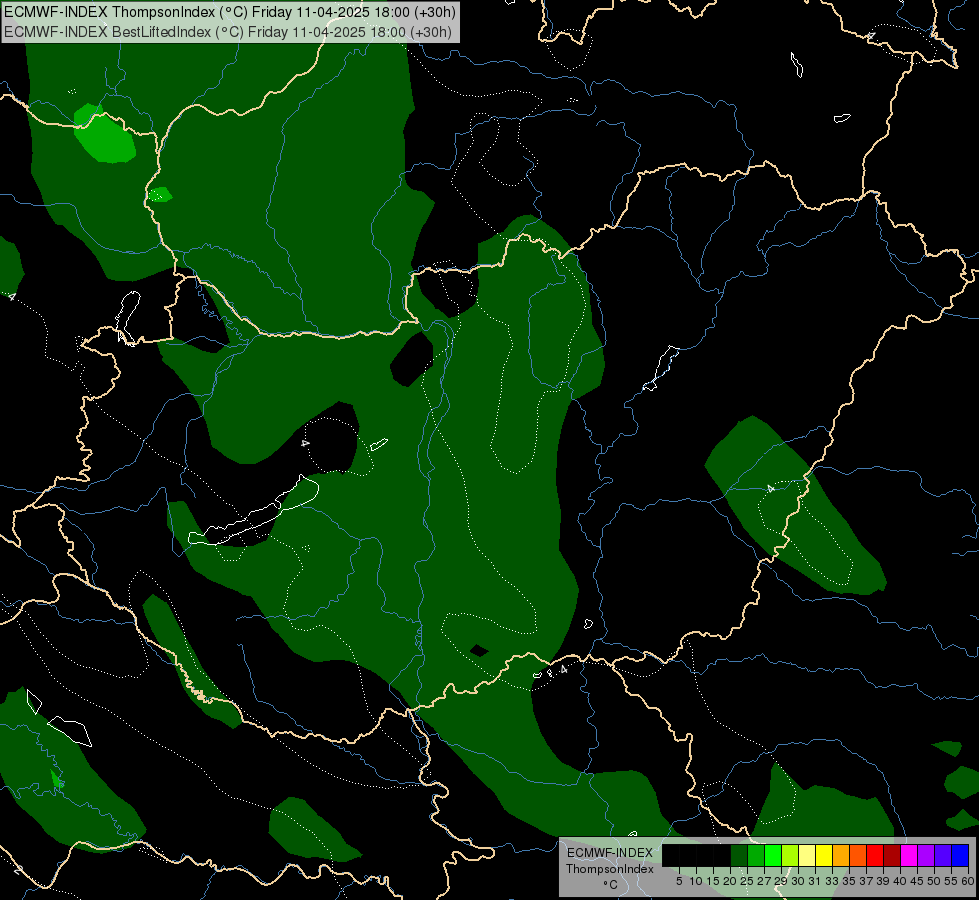The width and height of the screenshot is (979, 900).
Task: Select the purple 45-50 legend swatch
Action: coord(926,855)
